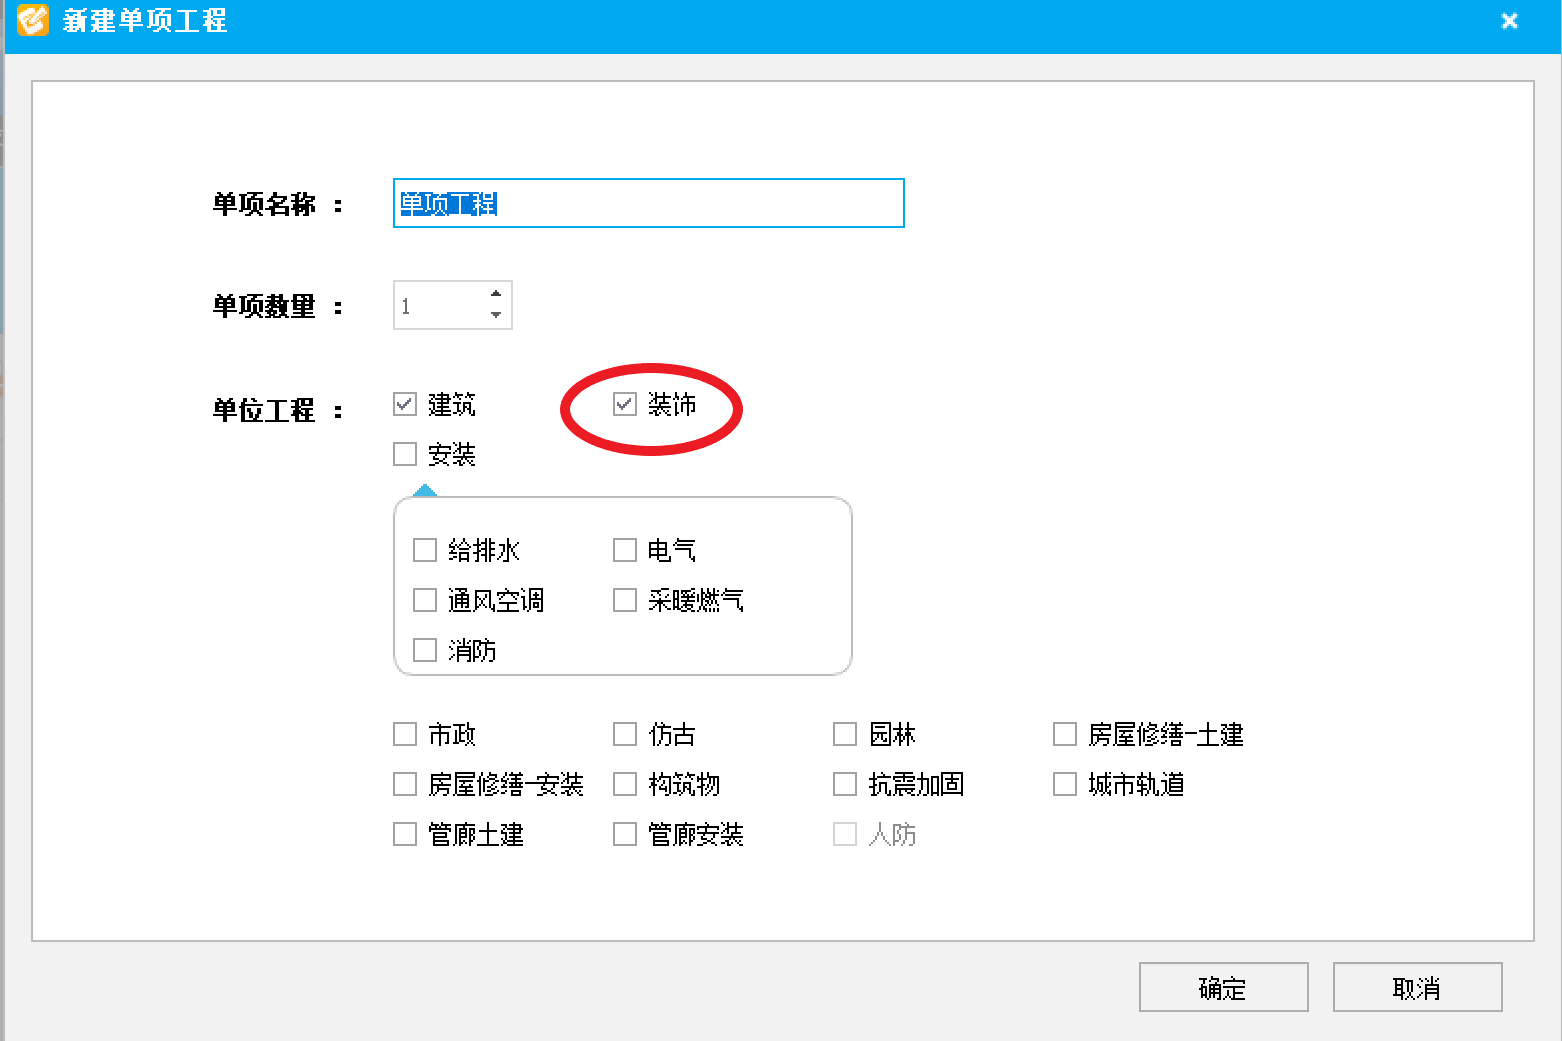
Task: Tick the 通风空调 checkbox
Action: click(x=425, y=600)
